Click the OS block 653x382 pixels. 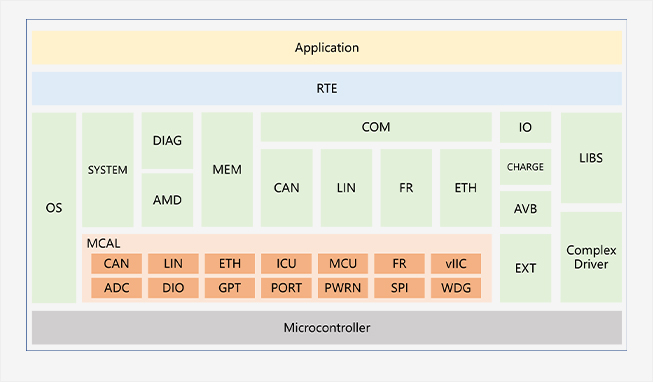tap(54, 207)
